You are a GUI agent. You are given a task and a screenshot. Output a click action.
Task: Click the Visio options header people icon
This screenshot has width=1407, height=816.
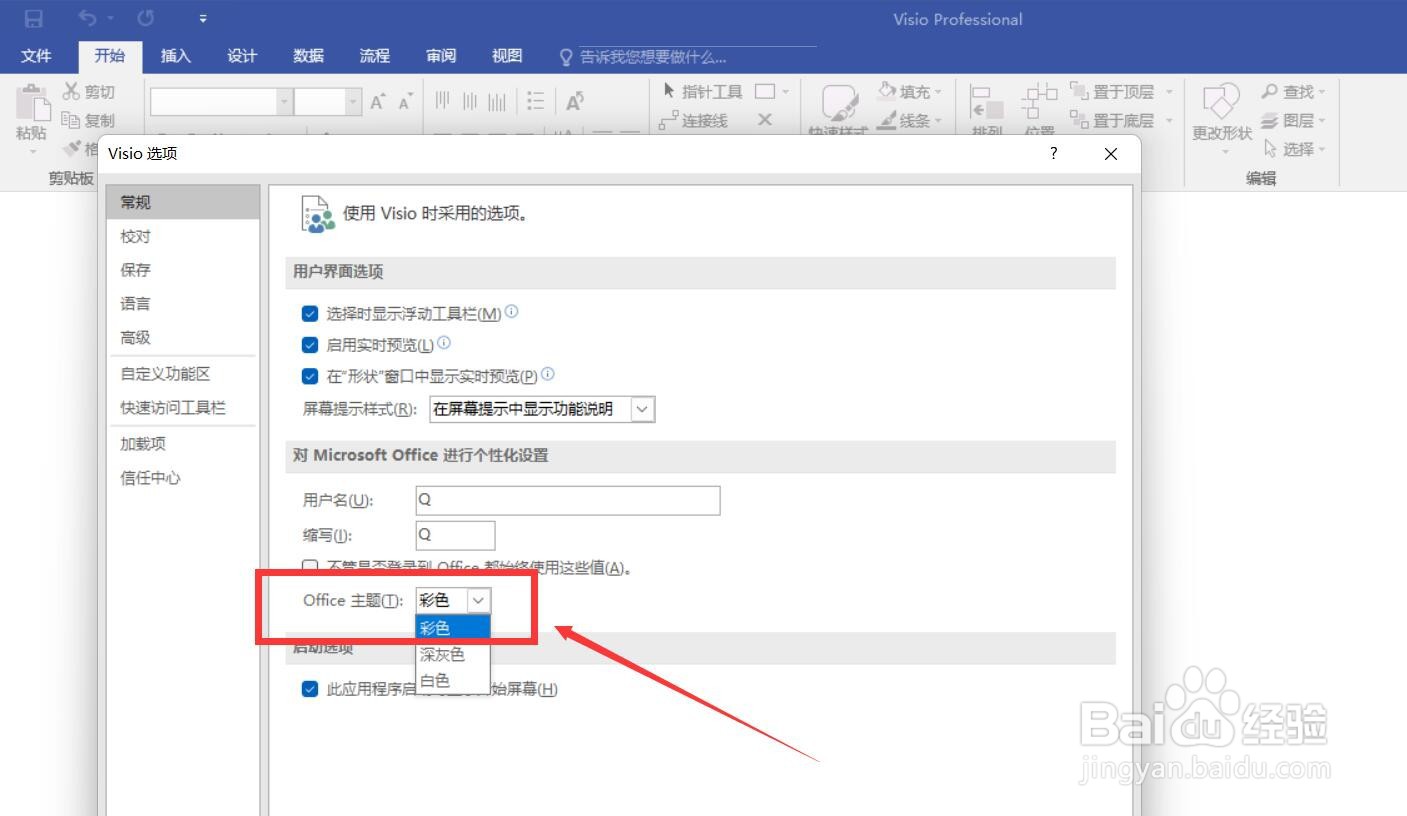(x=318, y=214)
